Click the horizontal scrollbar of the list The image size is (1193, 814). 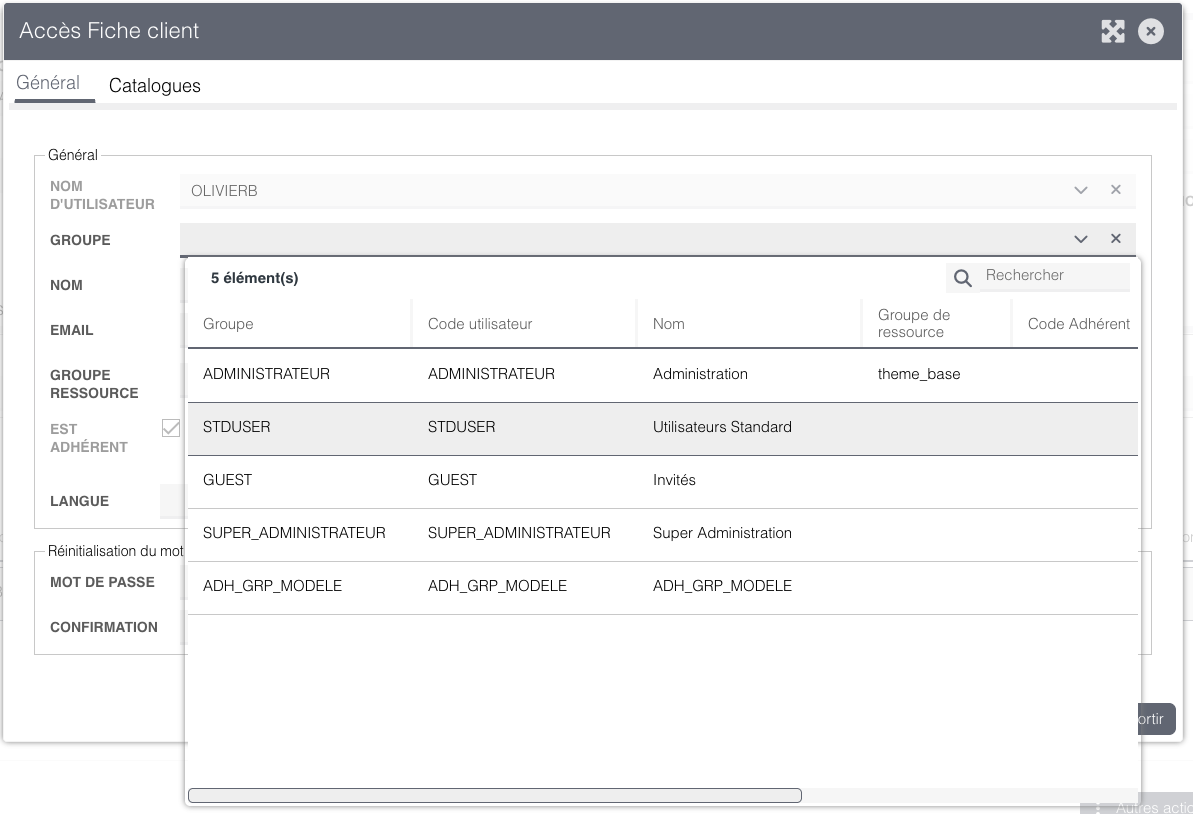point(495,796)
